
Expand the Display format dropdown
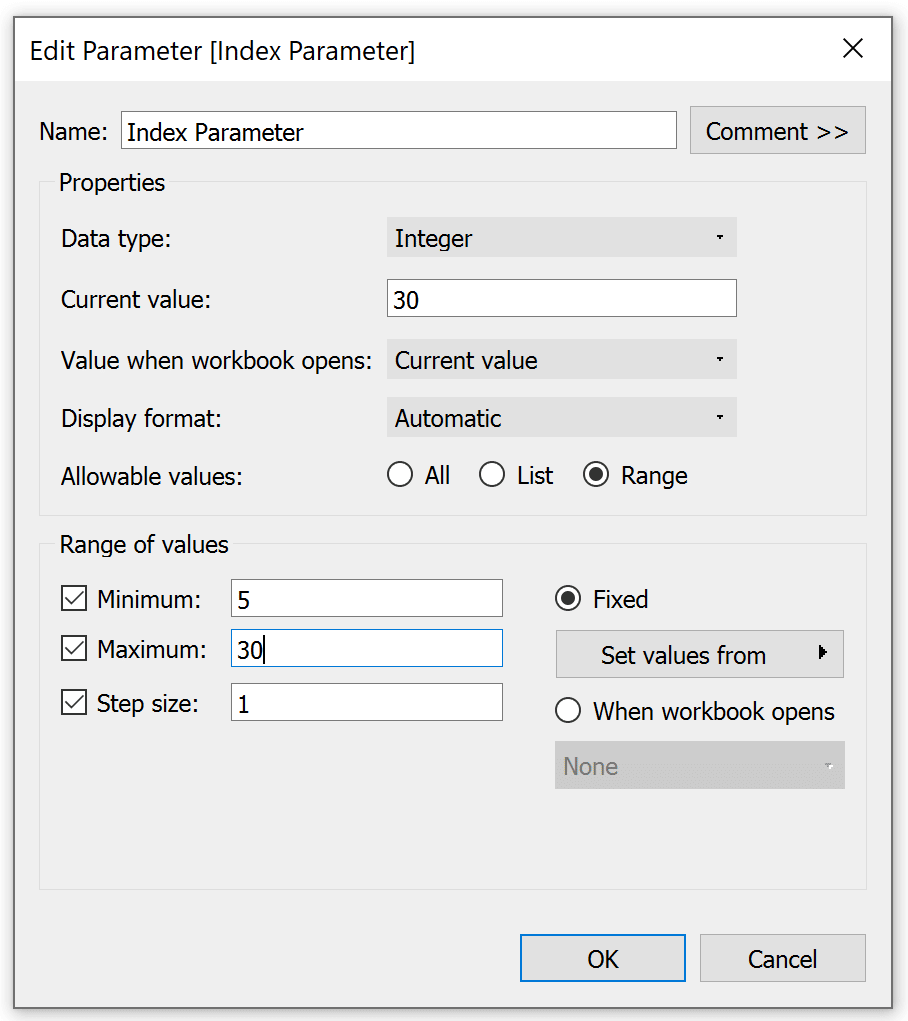pos(561,417)
